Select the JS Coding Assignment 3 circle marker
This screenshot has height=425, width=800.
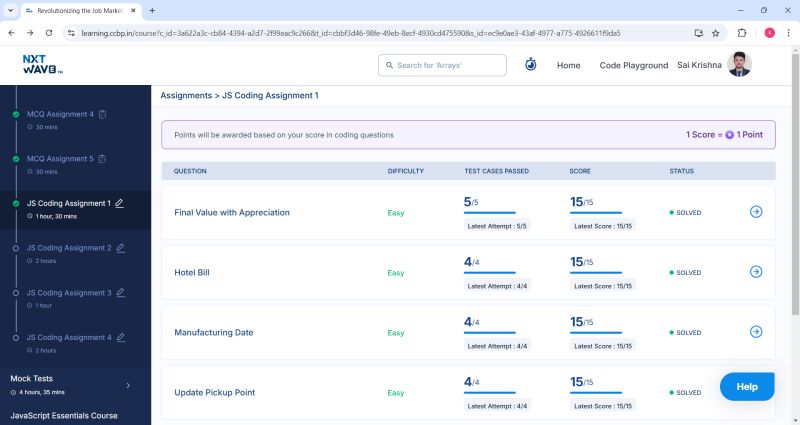pyautogui.click(x=16, y=293)
